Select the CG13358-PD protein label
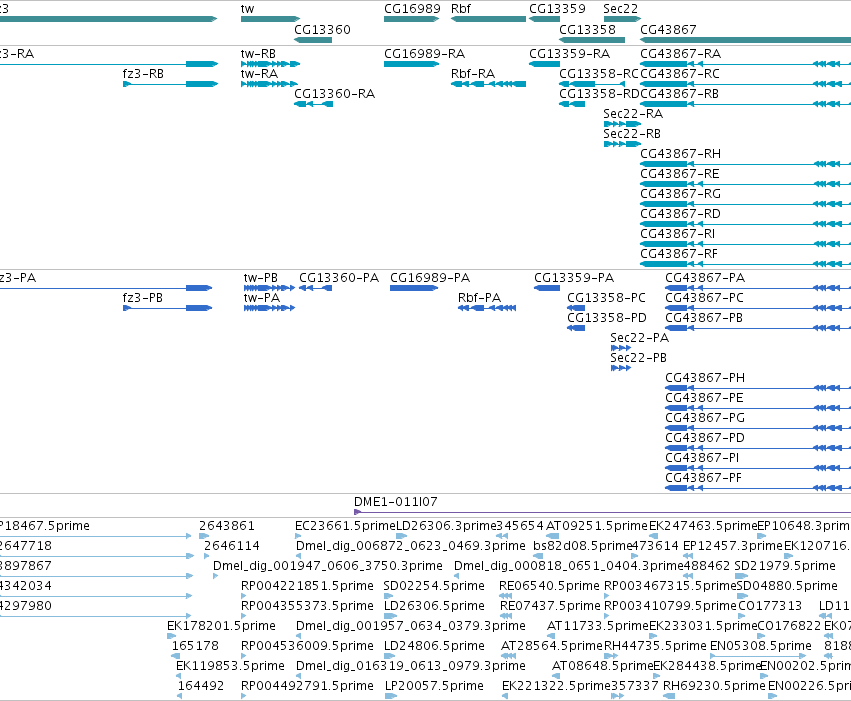Screen dimensions: 851x701 point(607,318)
